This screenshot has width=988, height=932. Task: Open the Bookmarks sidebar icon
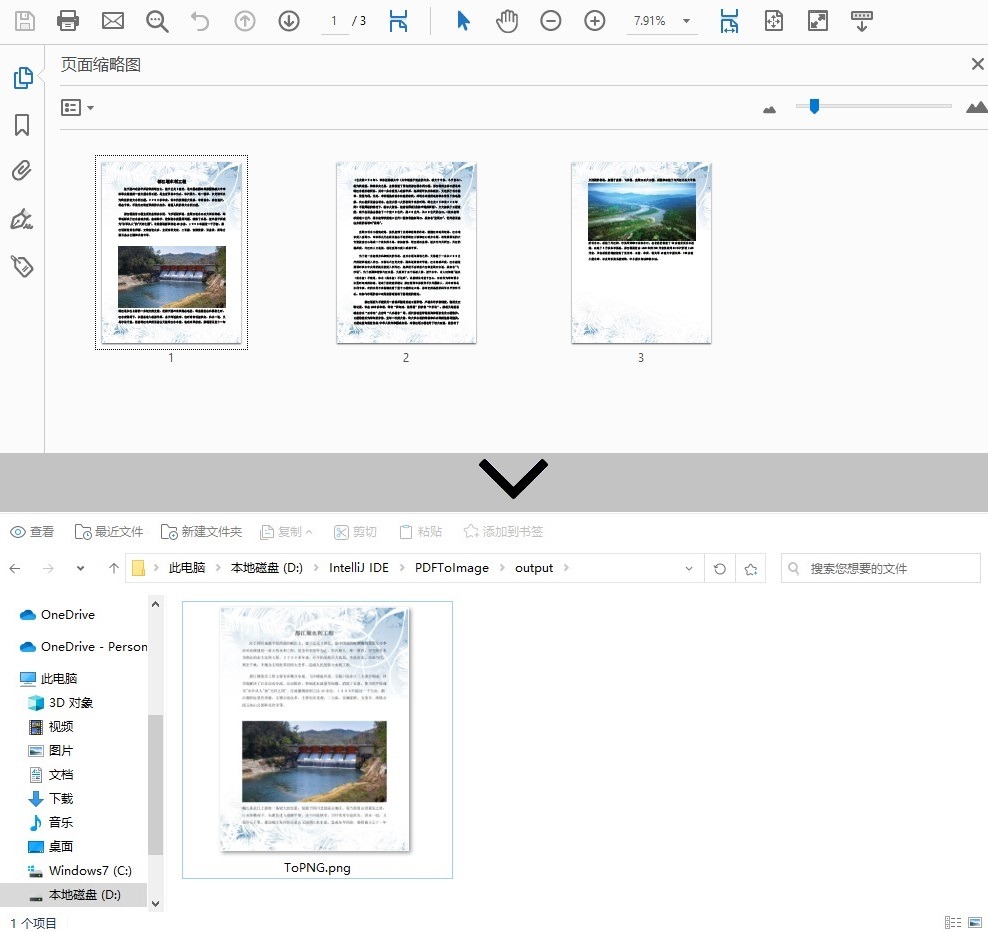point(22,125)
